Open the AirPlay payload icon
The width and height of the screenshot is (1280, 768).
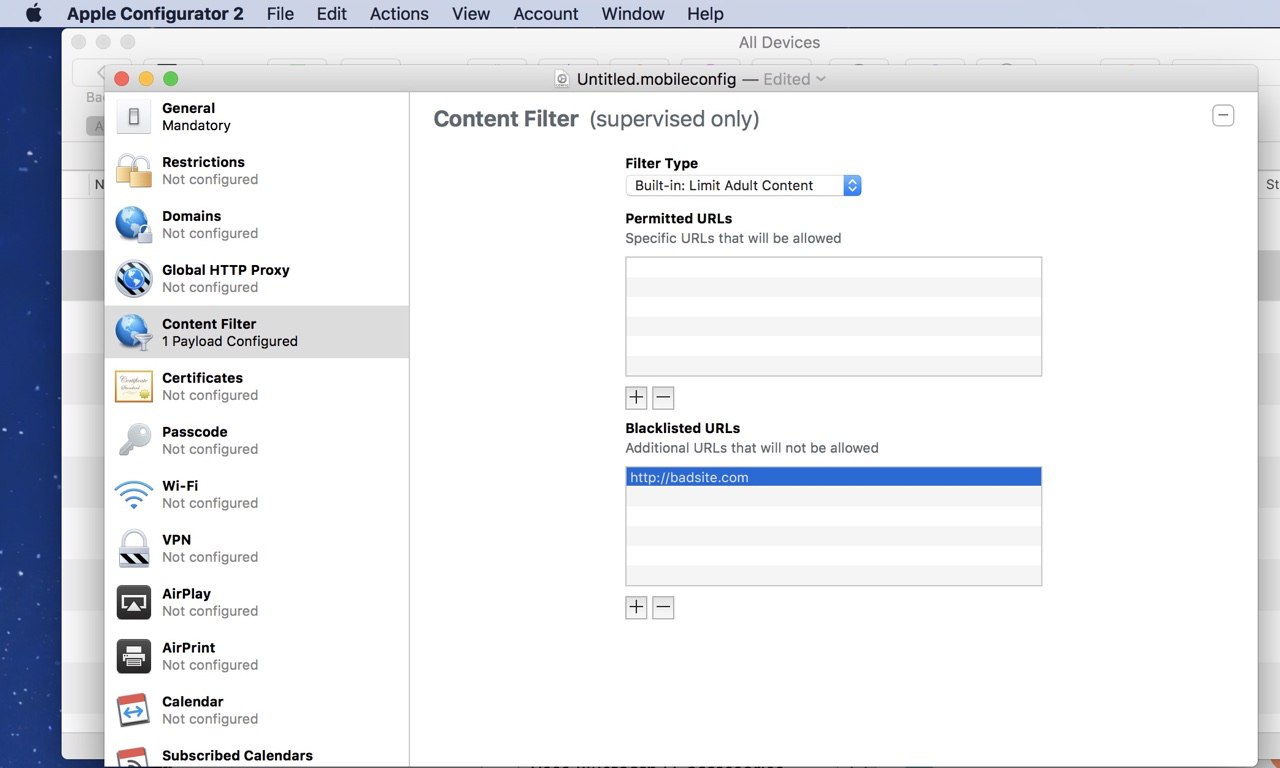pyautogui.click(x=133, y=602)
